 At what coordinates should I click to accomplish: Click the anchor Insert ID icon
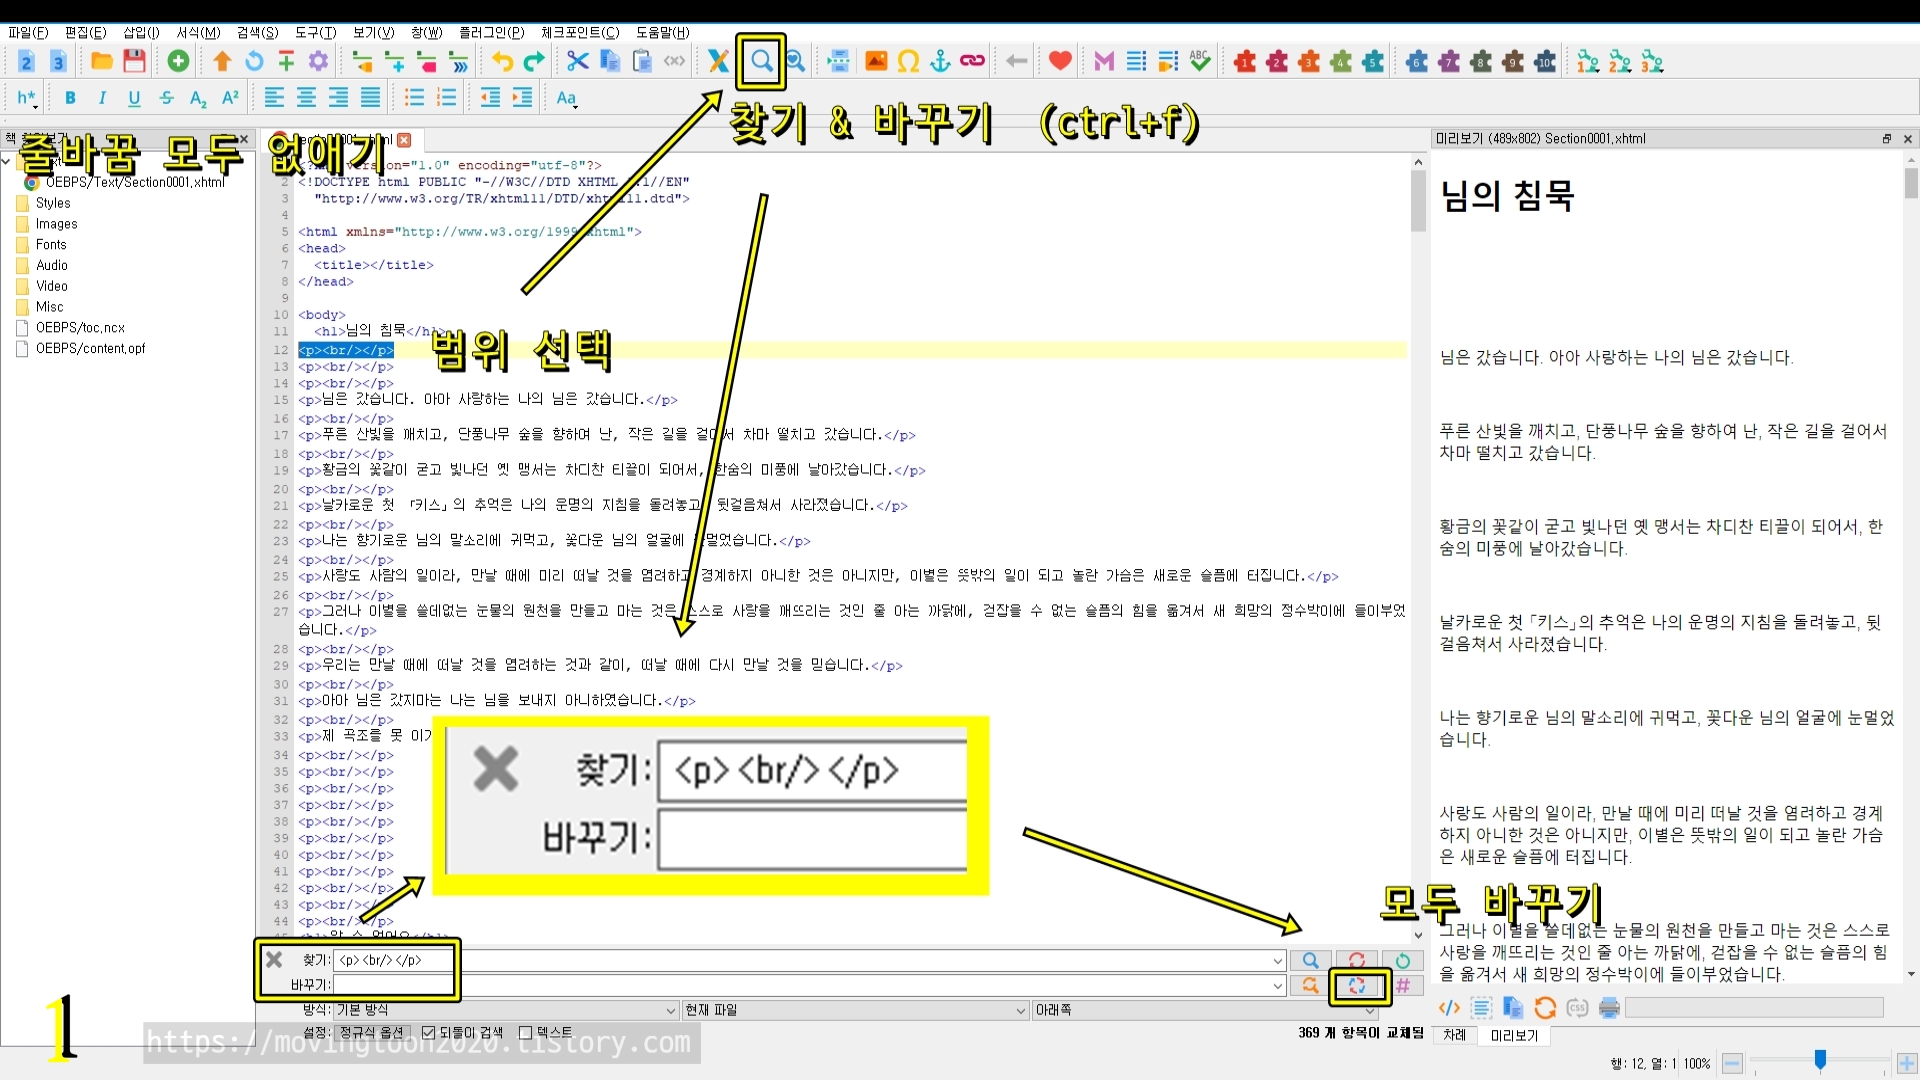[x=940, y=62]
